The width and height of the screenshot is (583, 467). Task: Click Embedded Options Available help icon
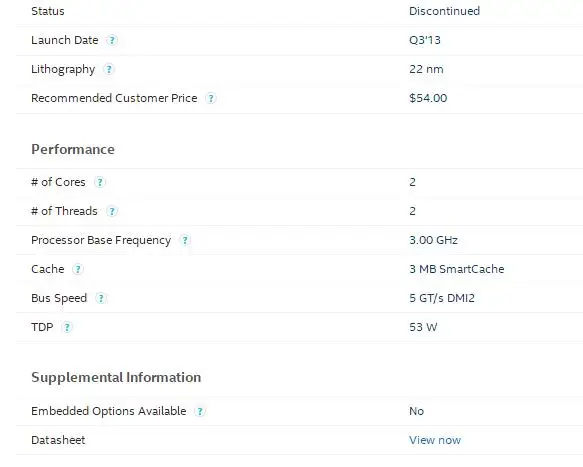(x=200, y=411)
